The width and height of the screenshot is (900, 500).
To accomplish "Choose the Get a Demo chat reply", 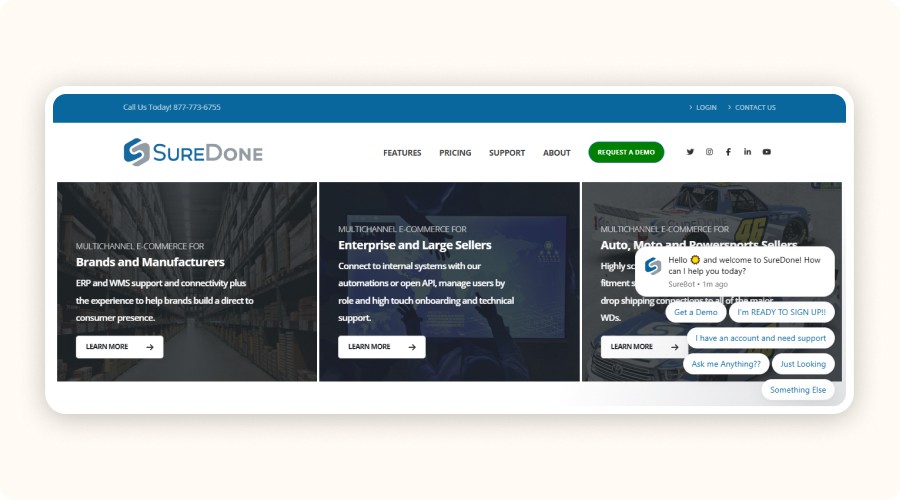I will 696,312.
